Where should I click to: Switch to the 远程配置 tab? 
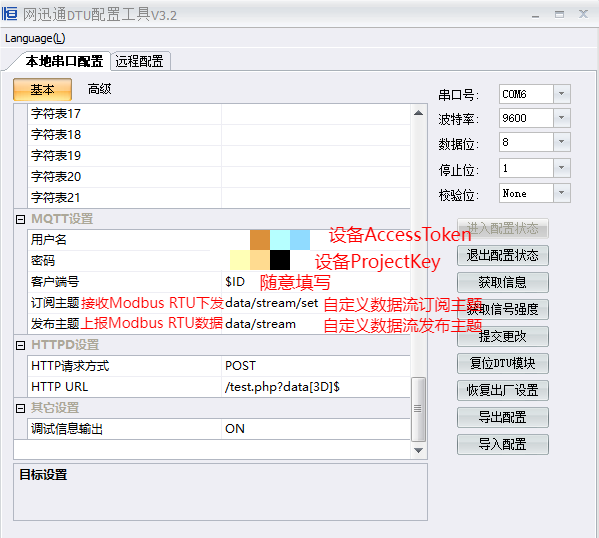140,61
